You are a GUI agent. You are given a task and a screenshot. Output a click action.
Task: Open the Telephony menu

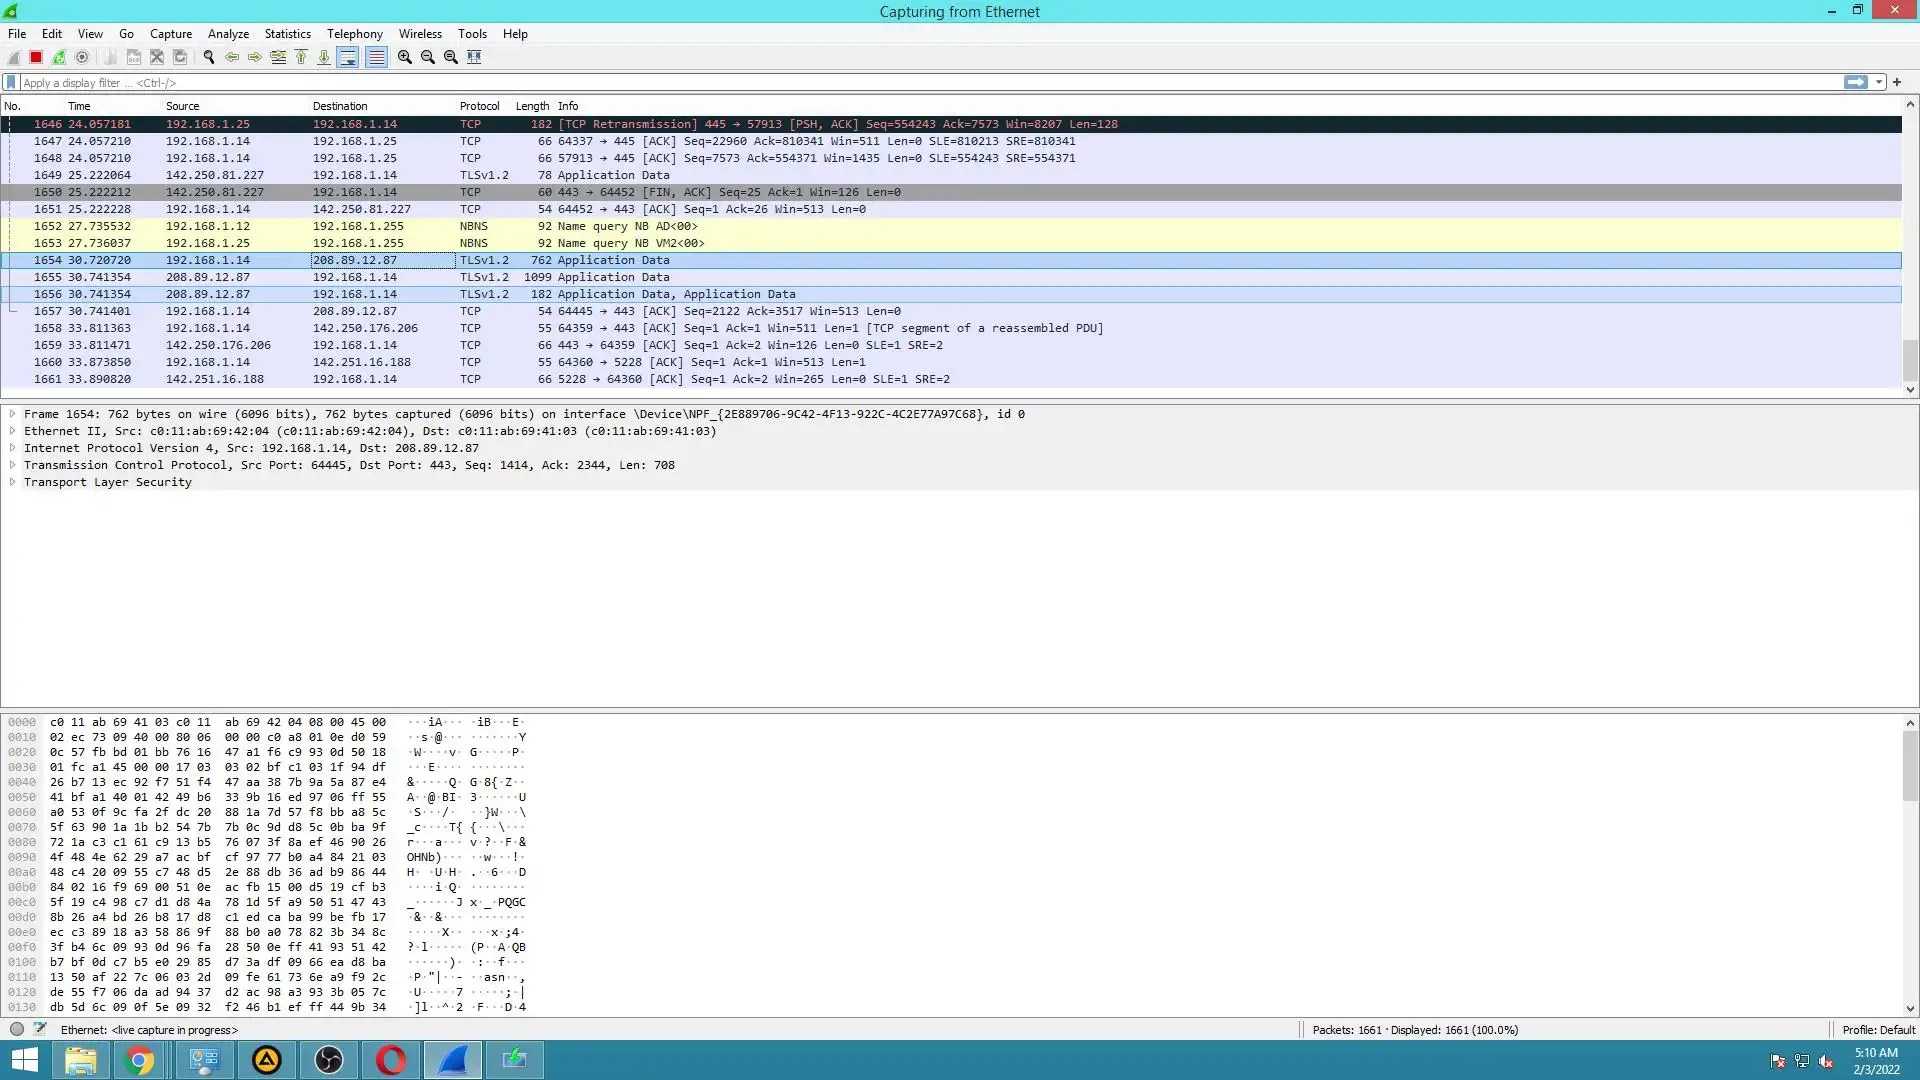(x=354, y=33)
